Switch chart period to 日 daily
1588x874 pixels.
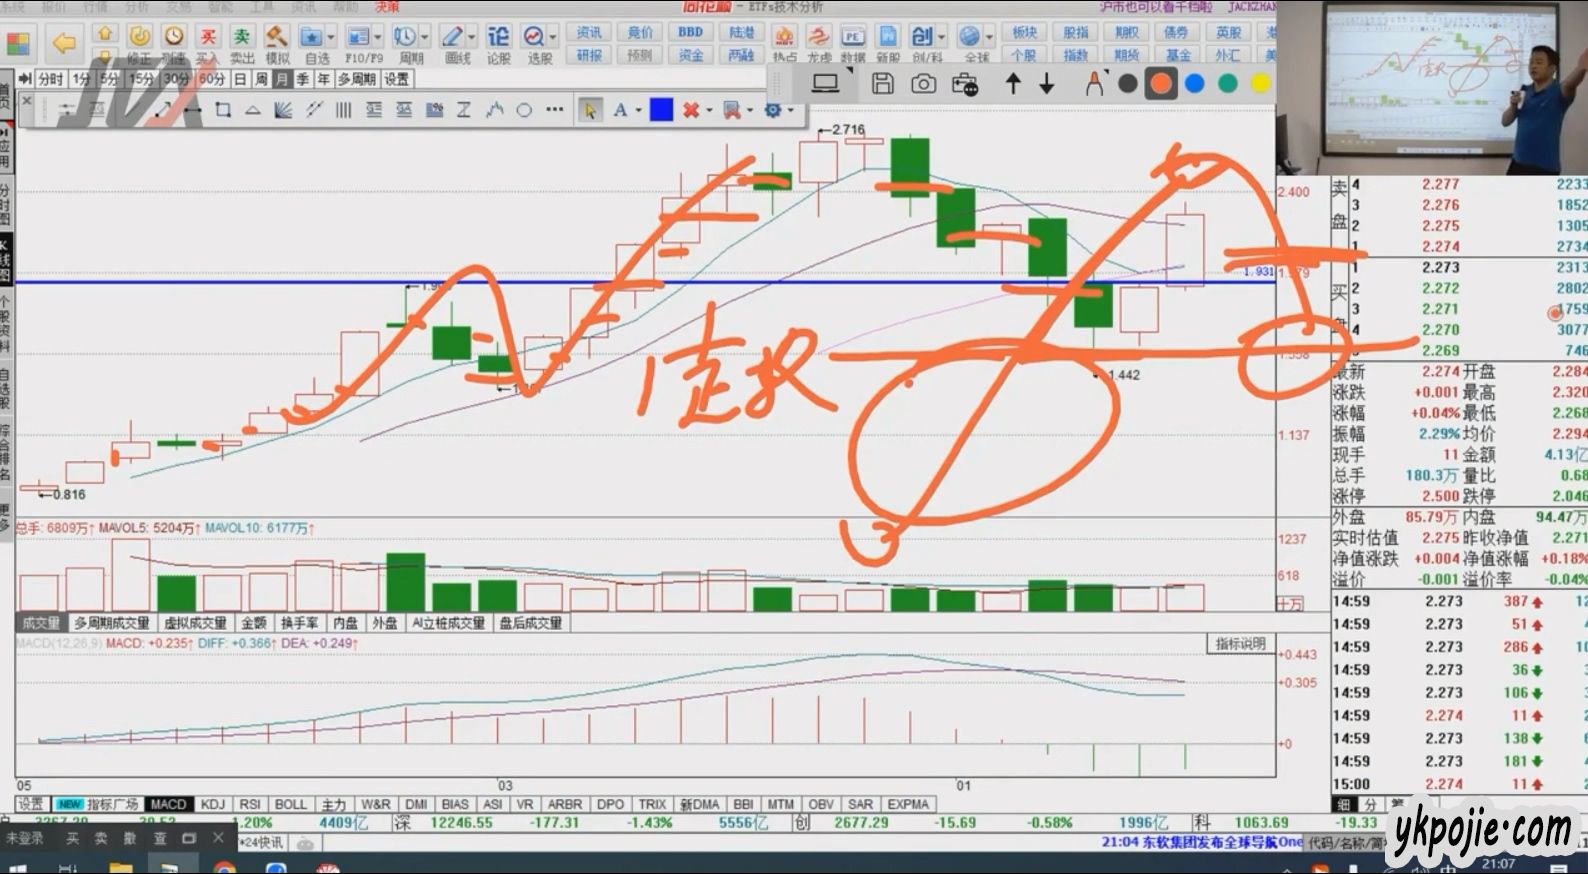[240, 79]
